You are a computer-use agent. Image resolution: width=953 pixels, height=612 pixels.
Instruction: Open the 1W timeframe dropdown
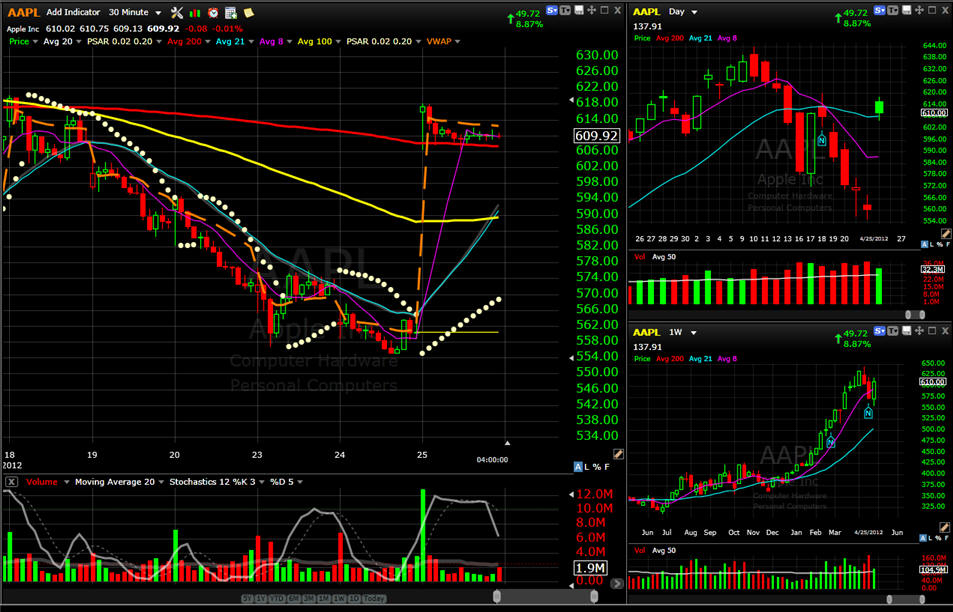click(693, 332)
